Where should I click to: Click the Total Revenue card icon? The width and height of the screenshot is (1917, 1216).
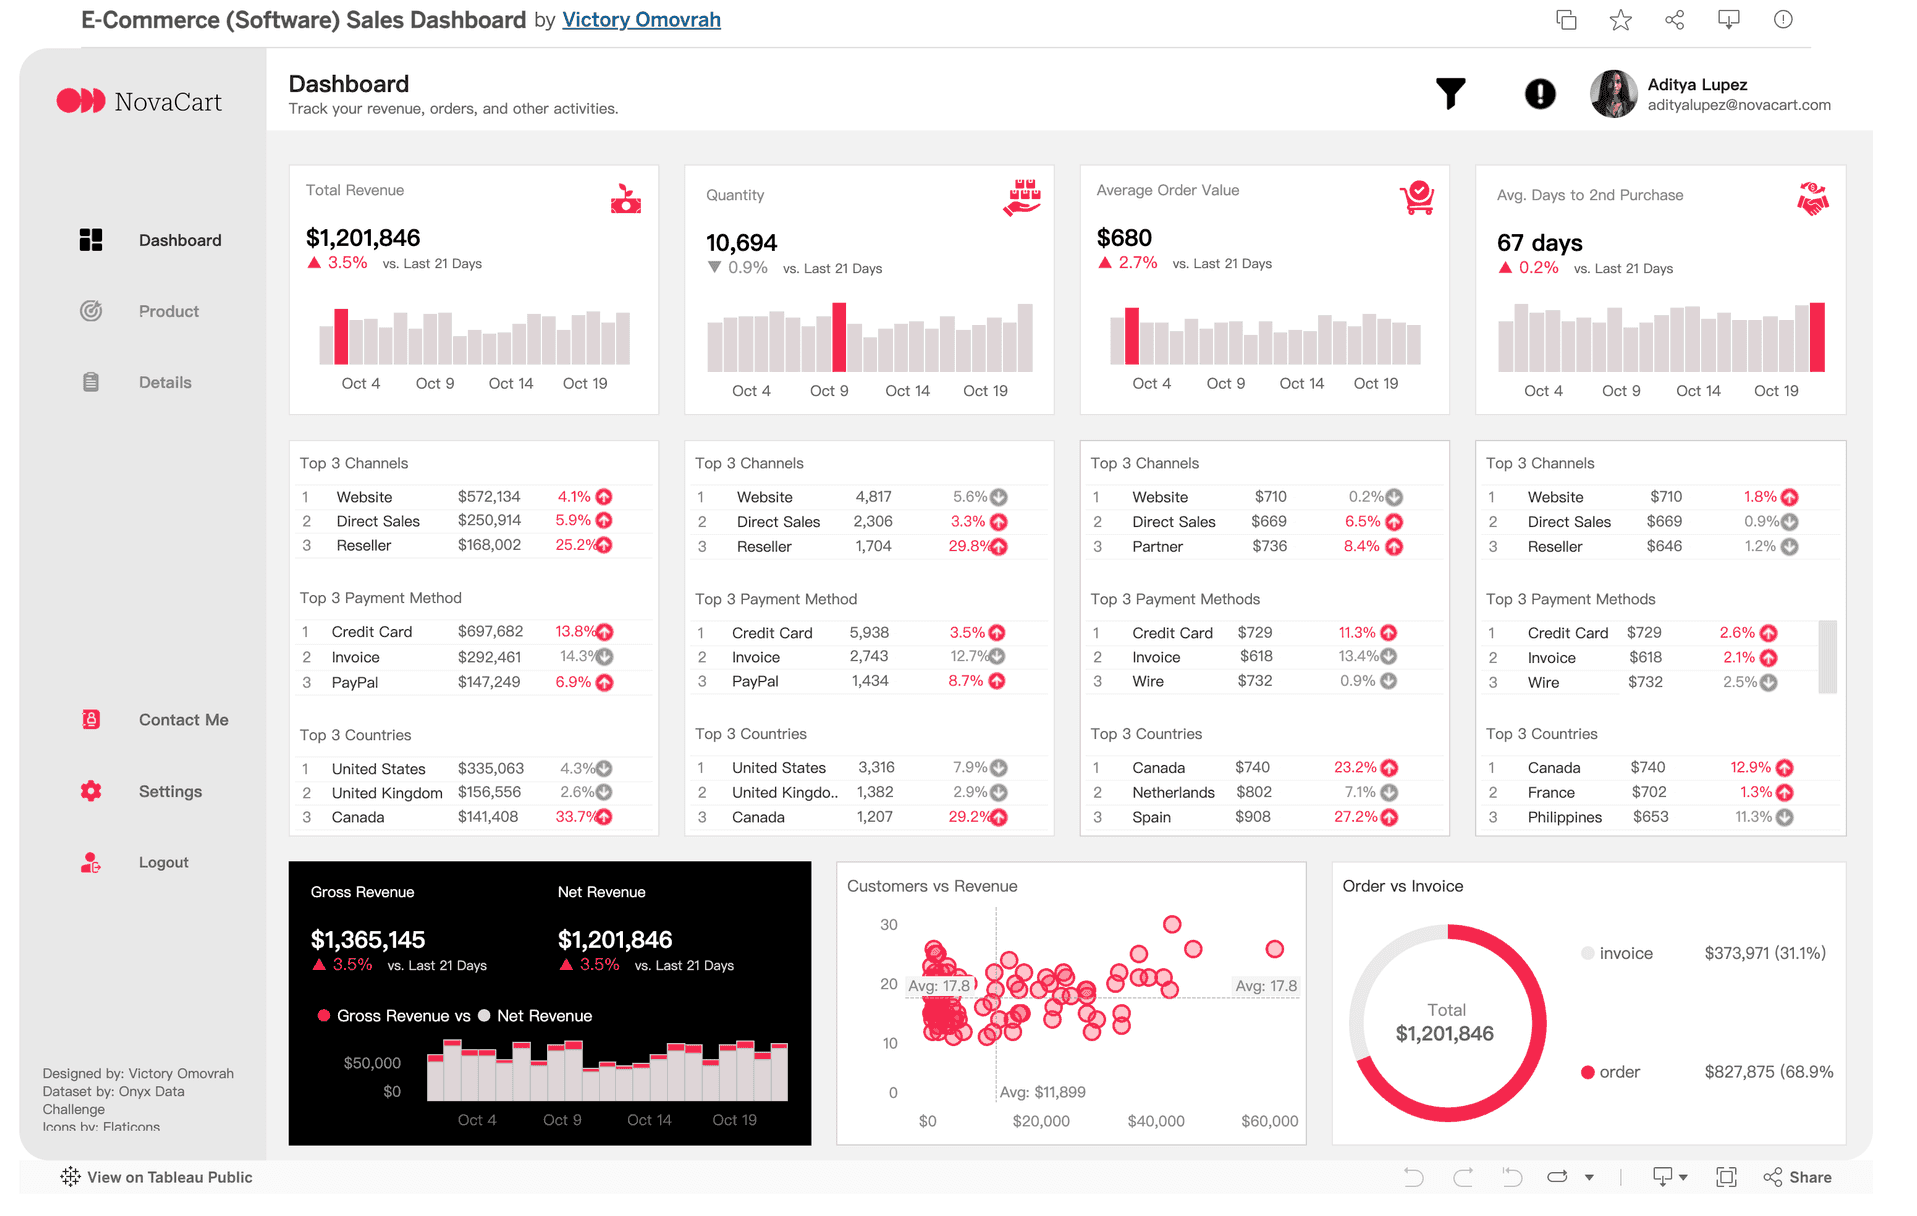point(625,199)
